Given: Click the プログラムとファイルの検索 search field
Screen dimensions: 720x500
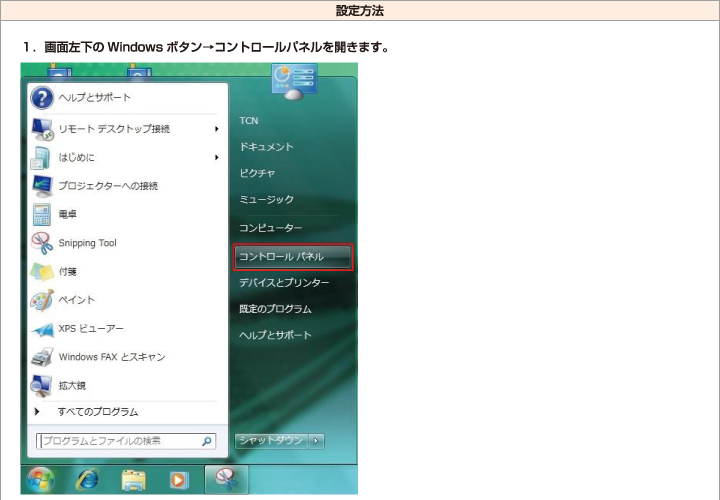Looking at the screenshot, I should [x=126, y=441].
